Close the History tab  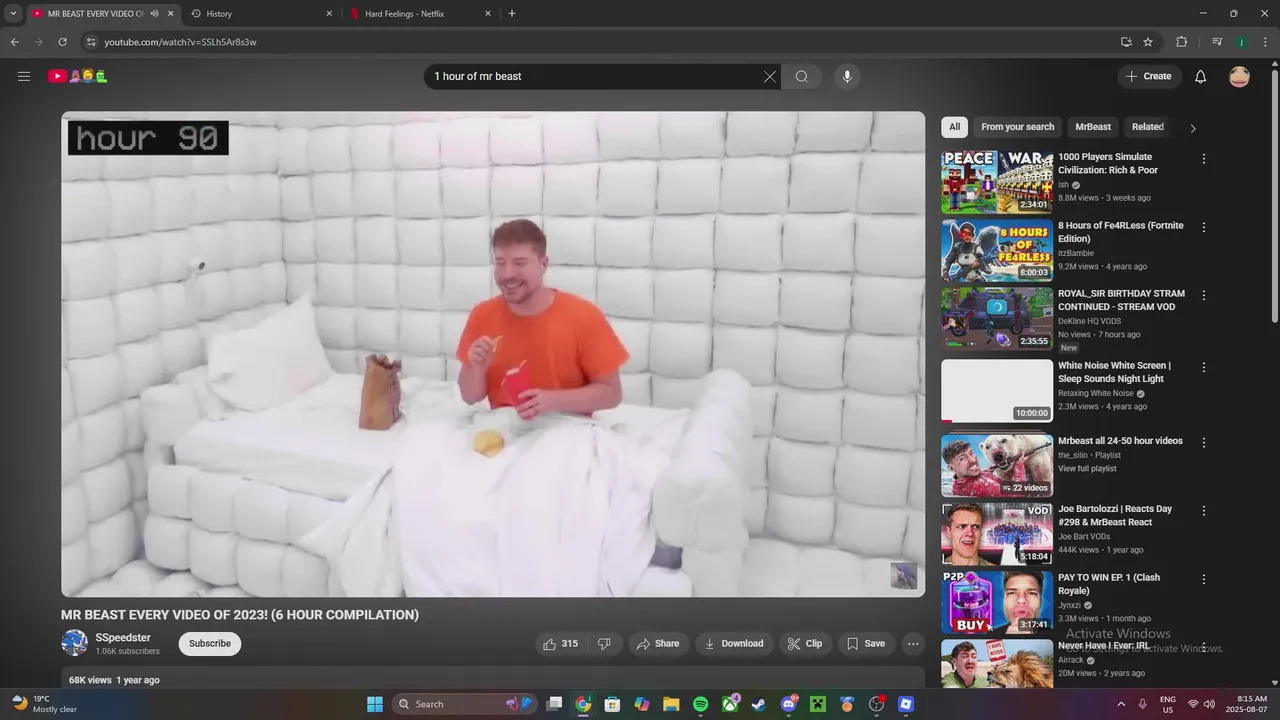tap(329, 14)
